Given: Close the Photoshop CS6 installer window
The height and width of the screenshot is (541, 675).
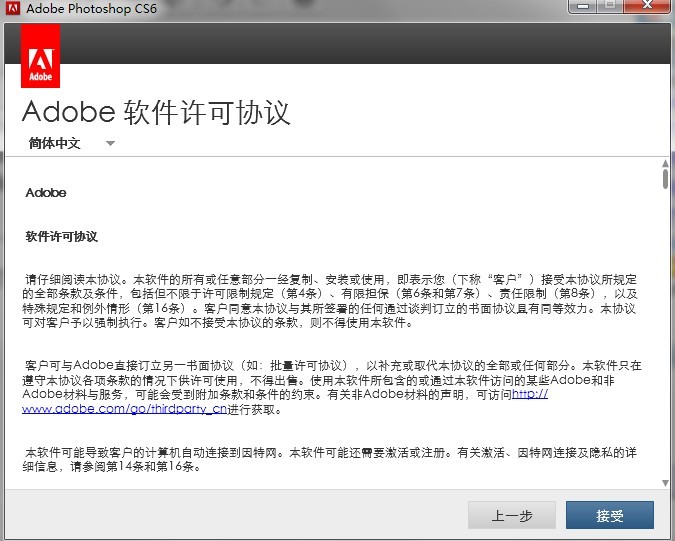Looking at the screenshot, I should (x=647, y=6).
